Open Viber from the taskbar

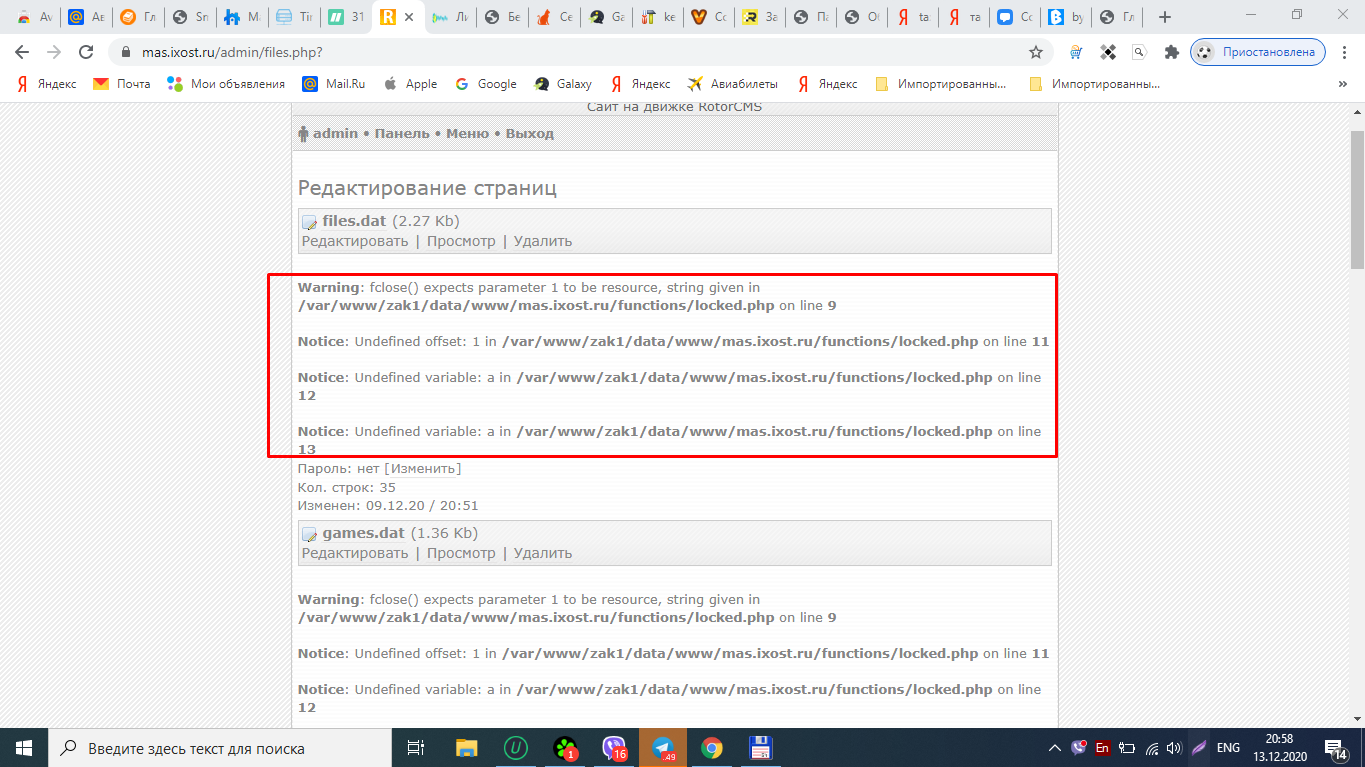coord(614,748)
